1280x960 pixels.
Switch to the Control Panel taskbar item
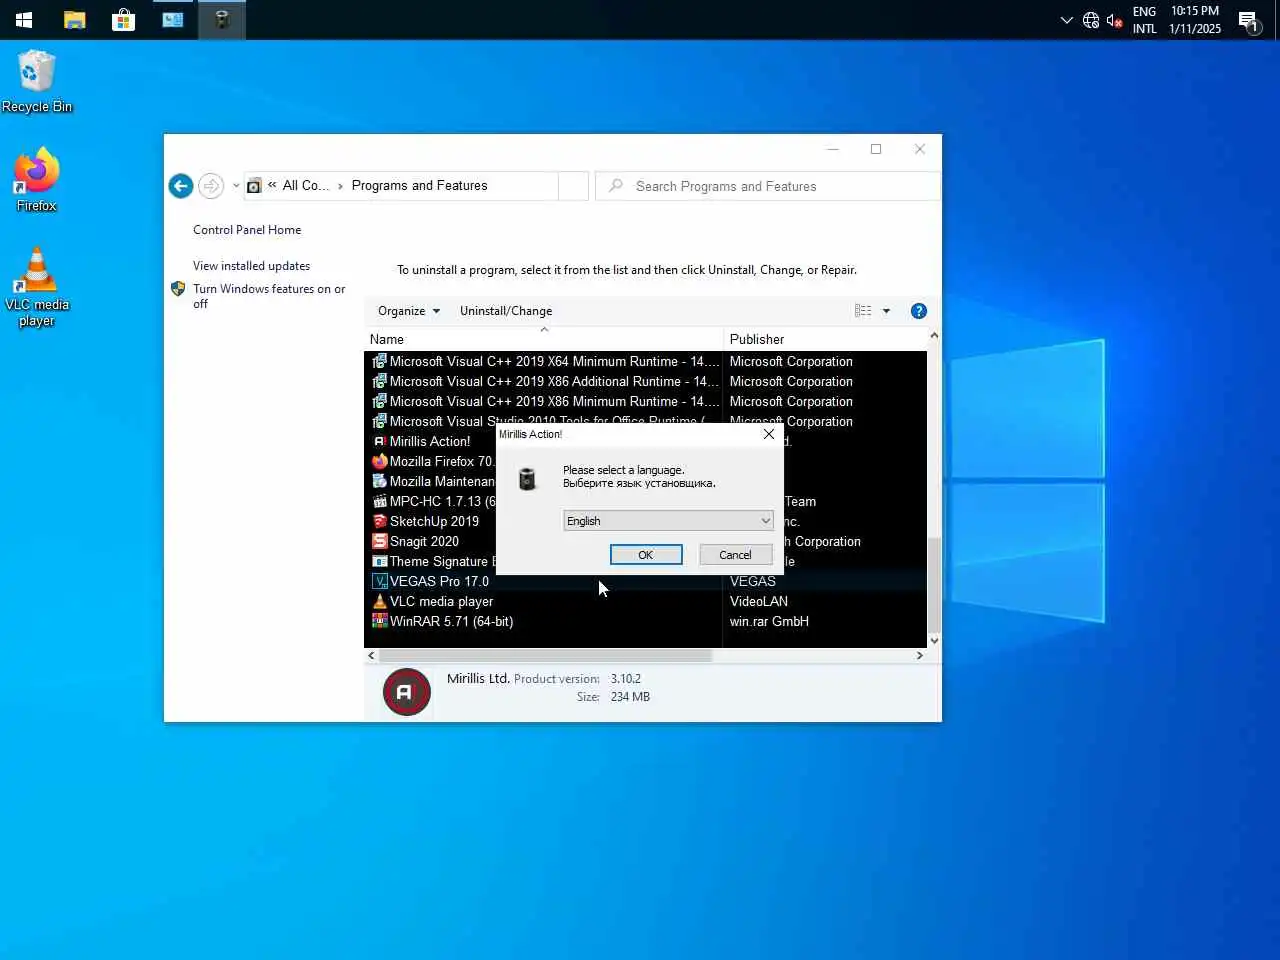tap(172, 19)
